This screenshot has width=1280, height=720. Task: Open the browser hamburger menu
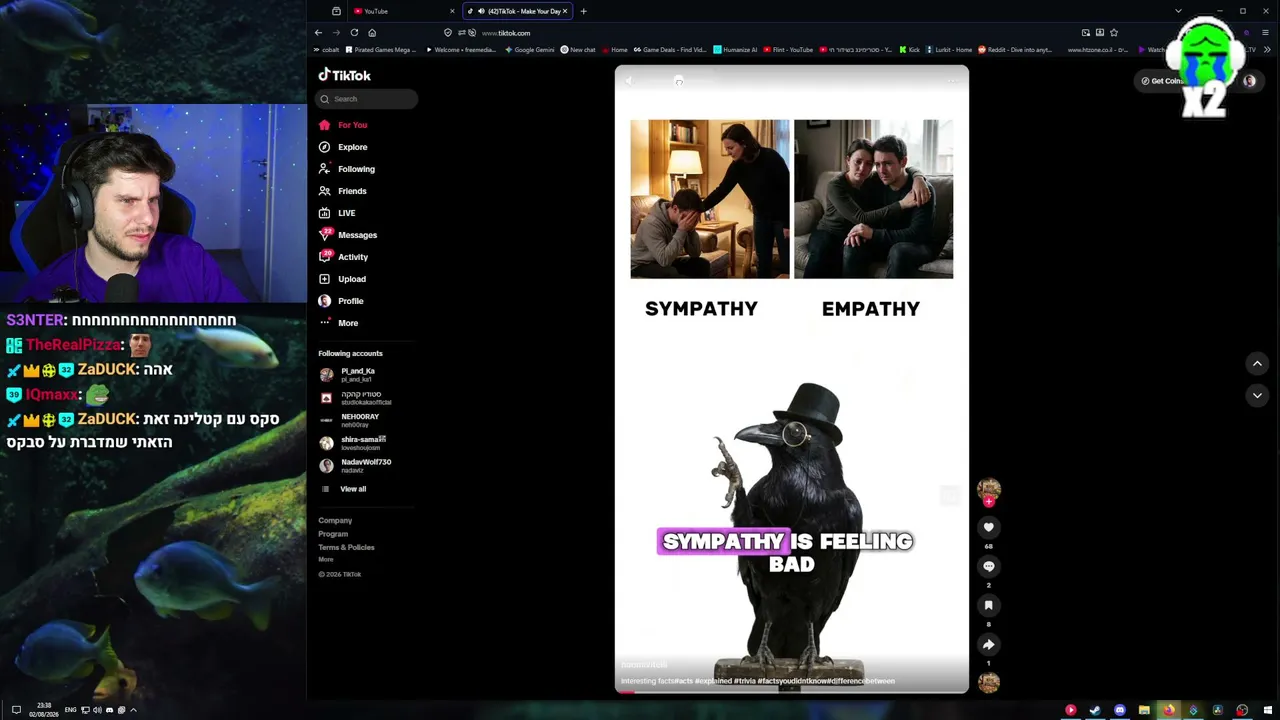tap(1265, 32)
